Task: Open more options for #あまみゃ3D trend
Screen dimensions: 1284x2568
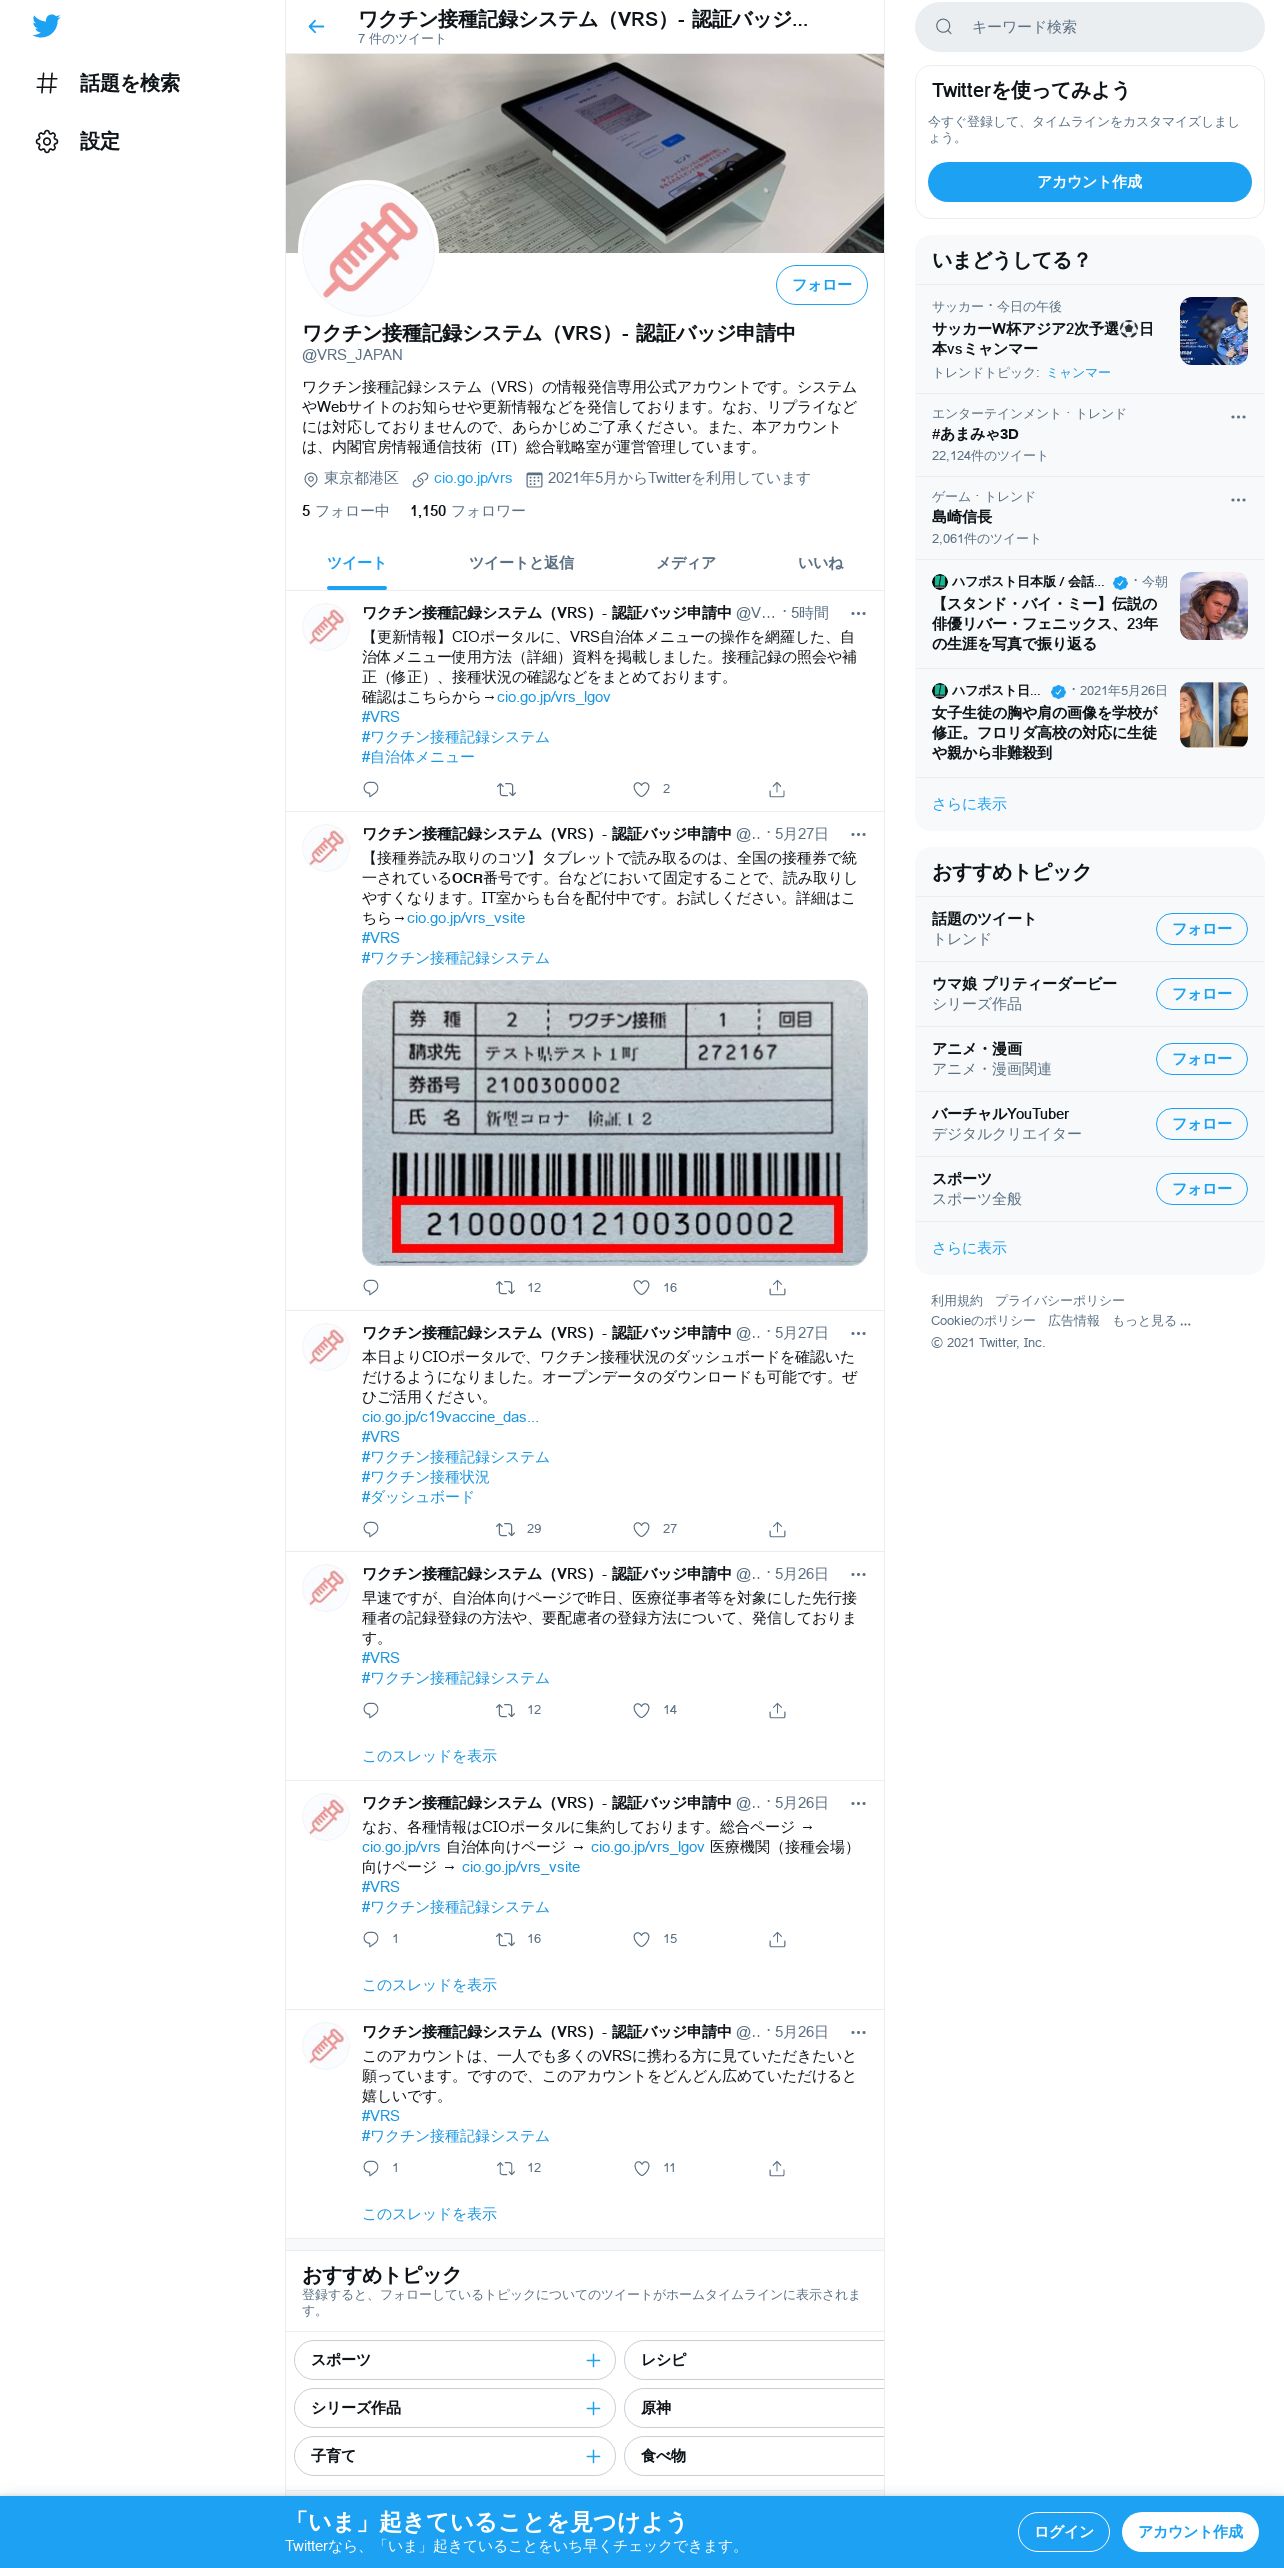Action: pyautogui.click(x=1238, y=417)
